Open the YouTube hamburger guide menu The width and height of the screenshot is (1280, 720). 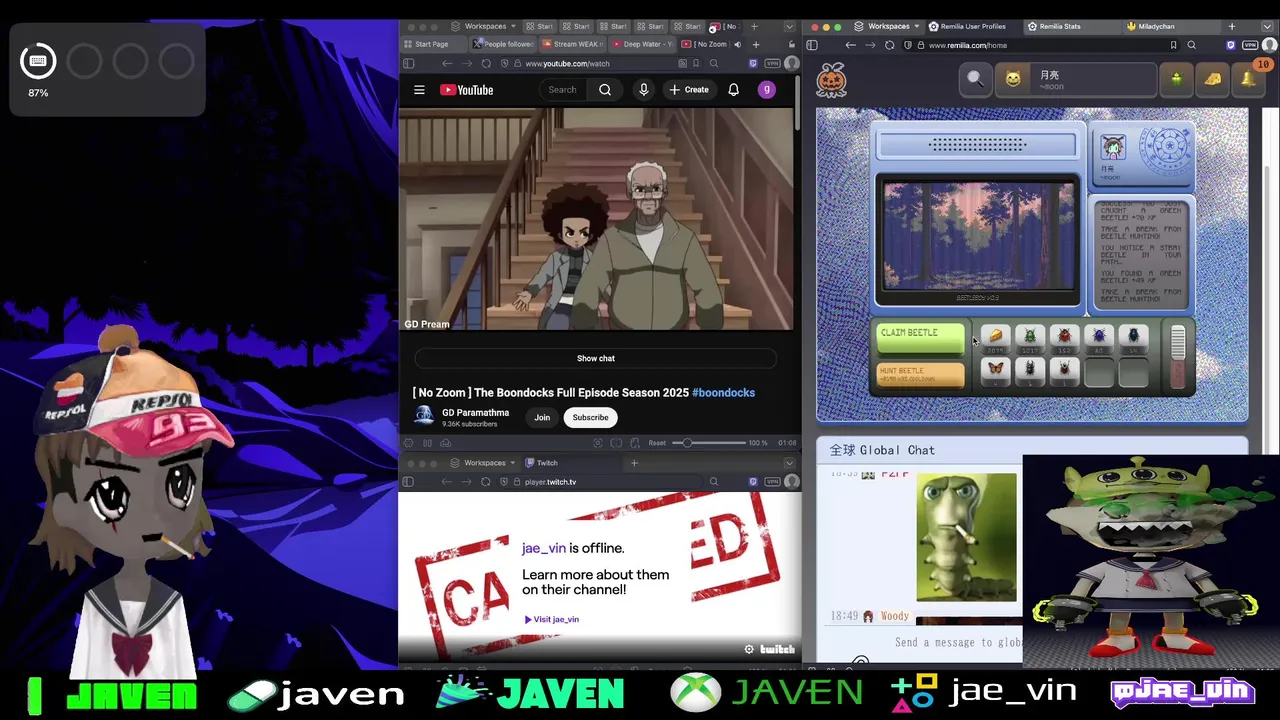[419, 90]
